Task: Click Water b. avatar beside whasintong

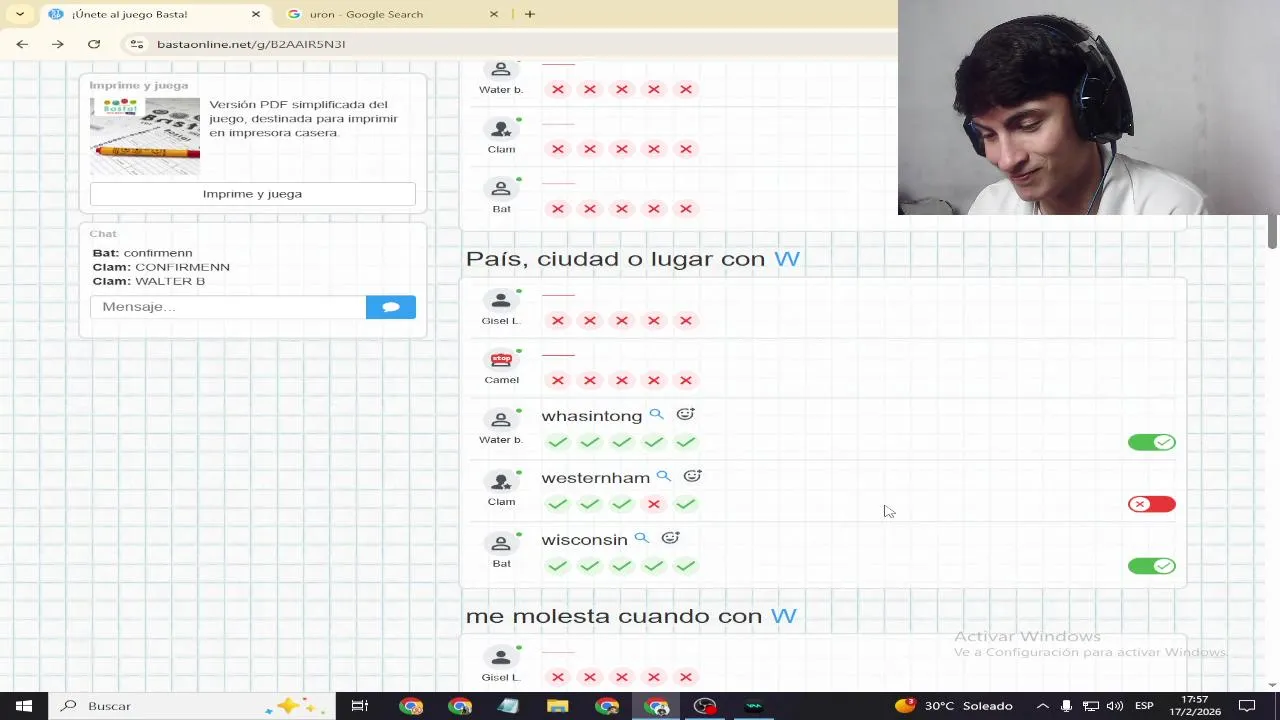Action: pyautogui.click(x=501, y=419)
